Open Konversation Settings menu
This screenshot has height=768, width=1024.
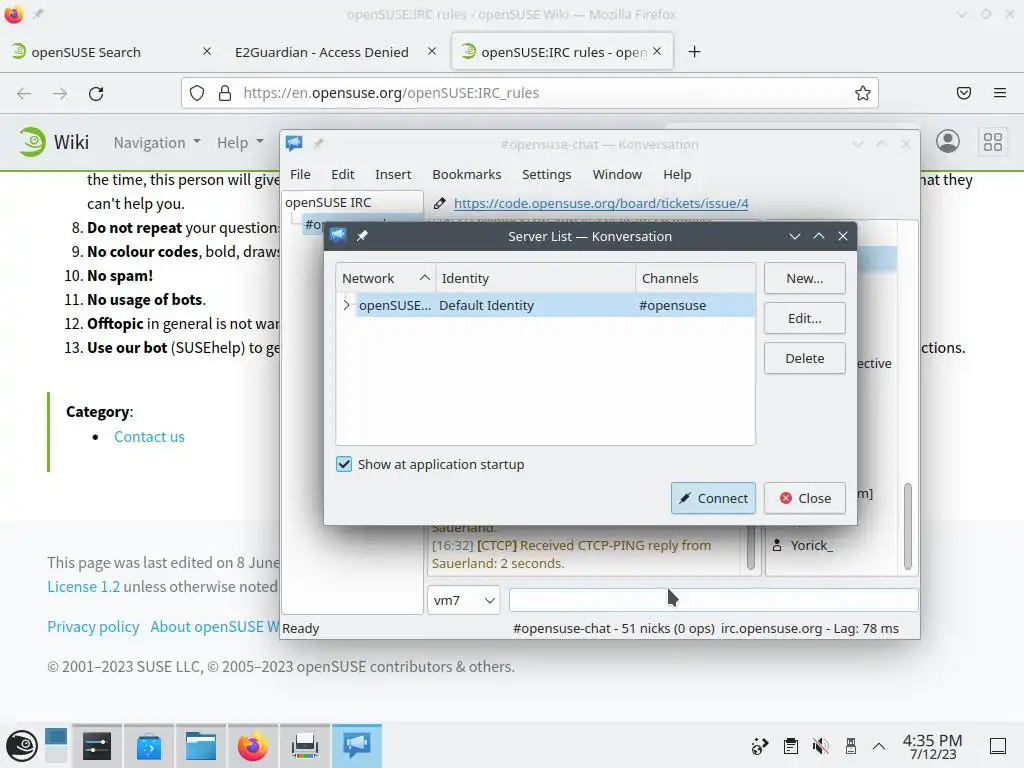[x=546, y=174]
